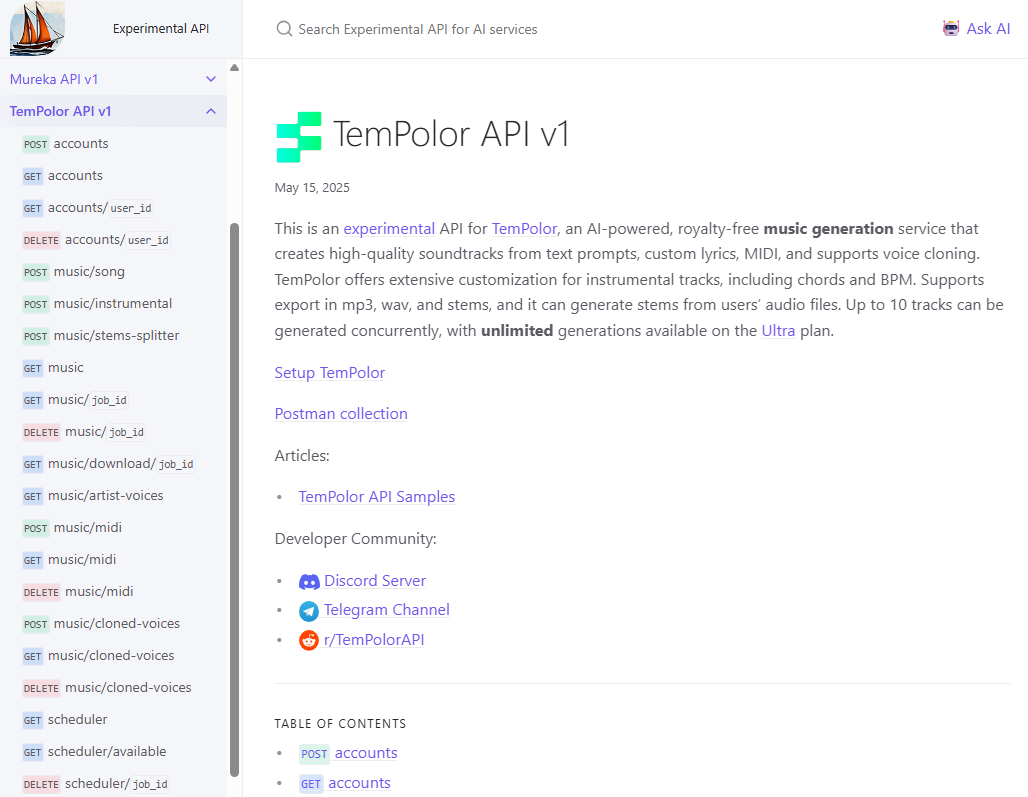The width and height of the screenshot is (1028, 797).
Task: Open POST music/instrumental in sidebar
Action: coord(97,303)
